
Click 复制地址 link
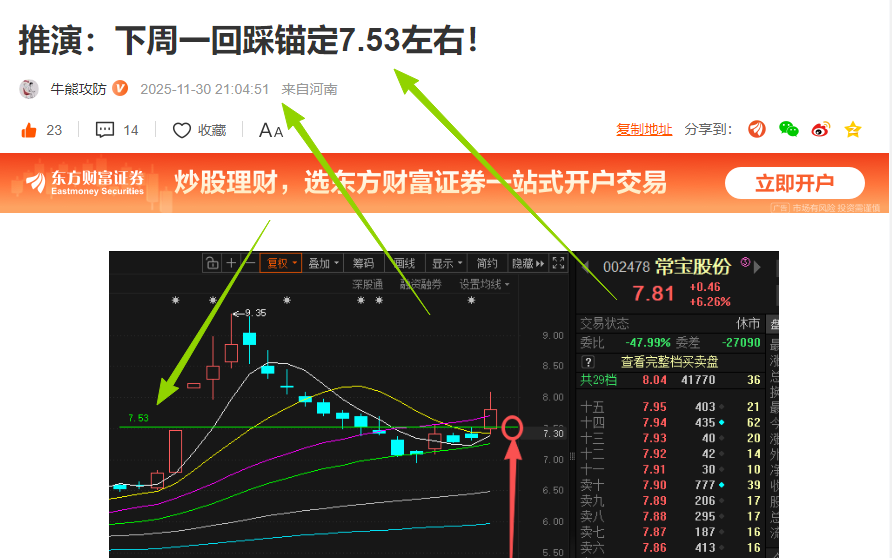[x=644, y=130]
